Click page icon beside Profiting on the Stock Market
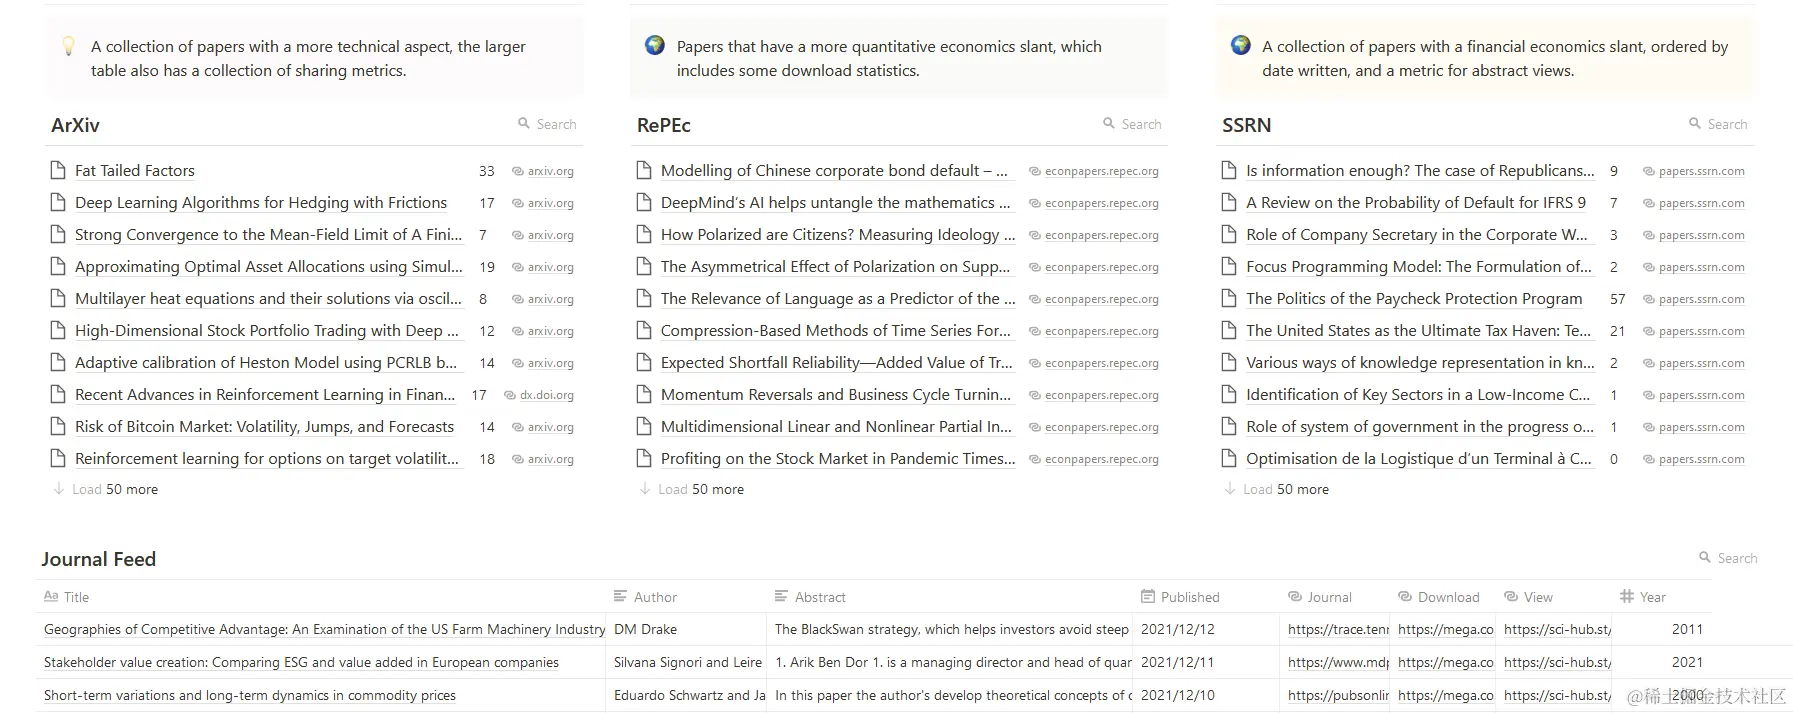The height and width of the screenshot is (713, 1793). (x=644, y=459)
